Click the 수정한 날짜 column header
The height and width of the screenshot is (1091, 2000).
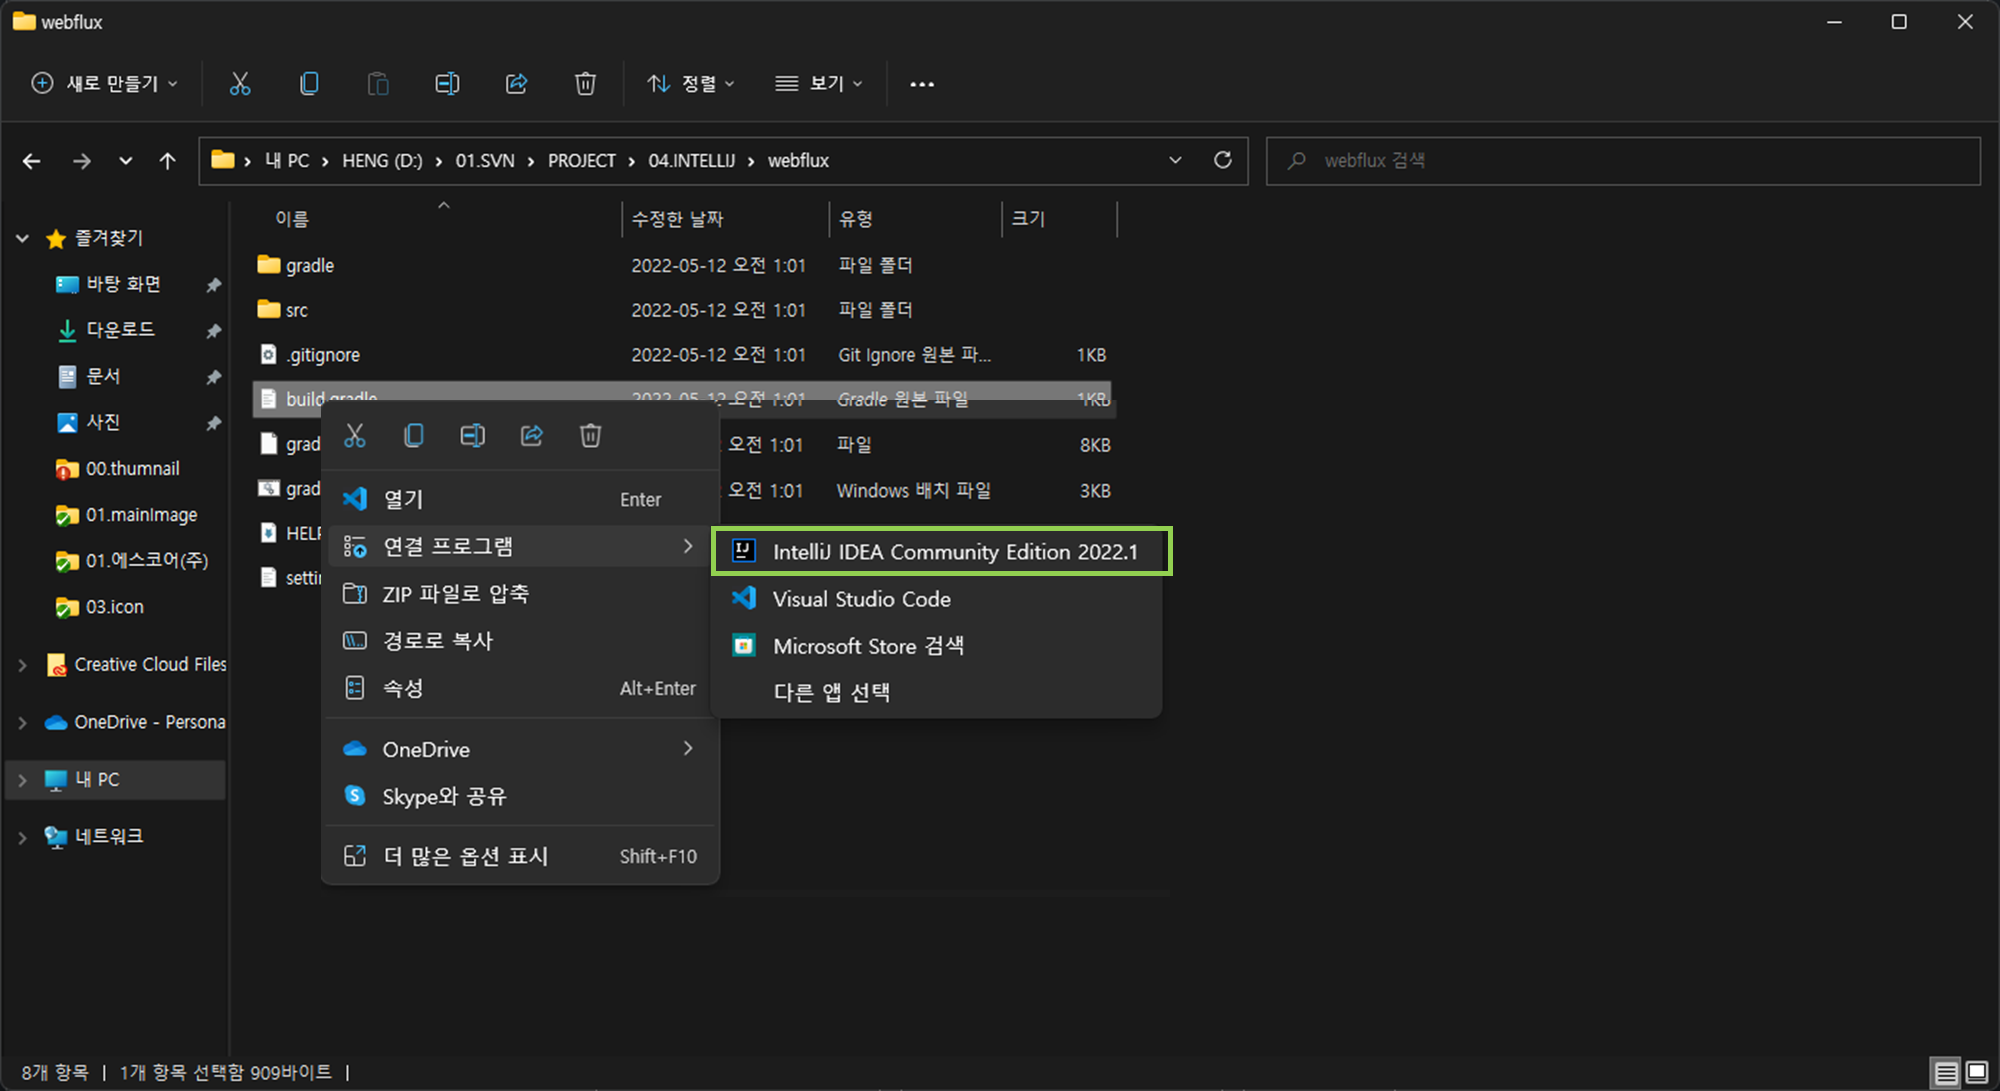678,219
